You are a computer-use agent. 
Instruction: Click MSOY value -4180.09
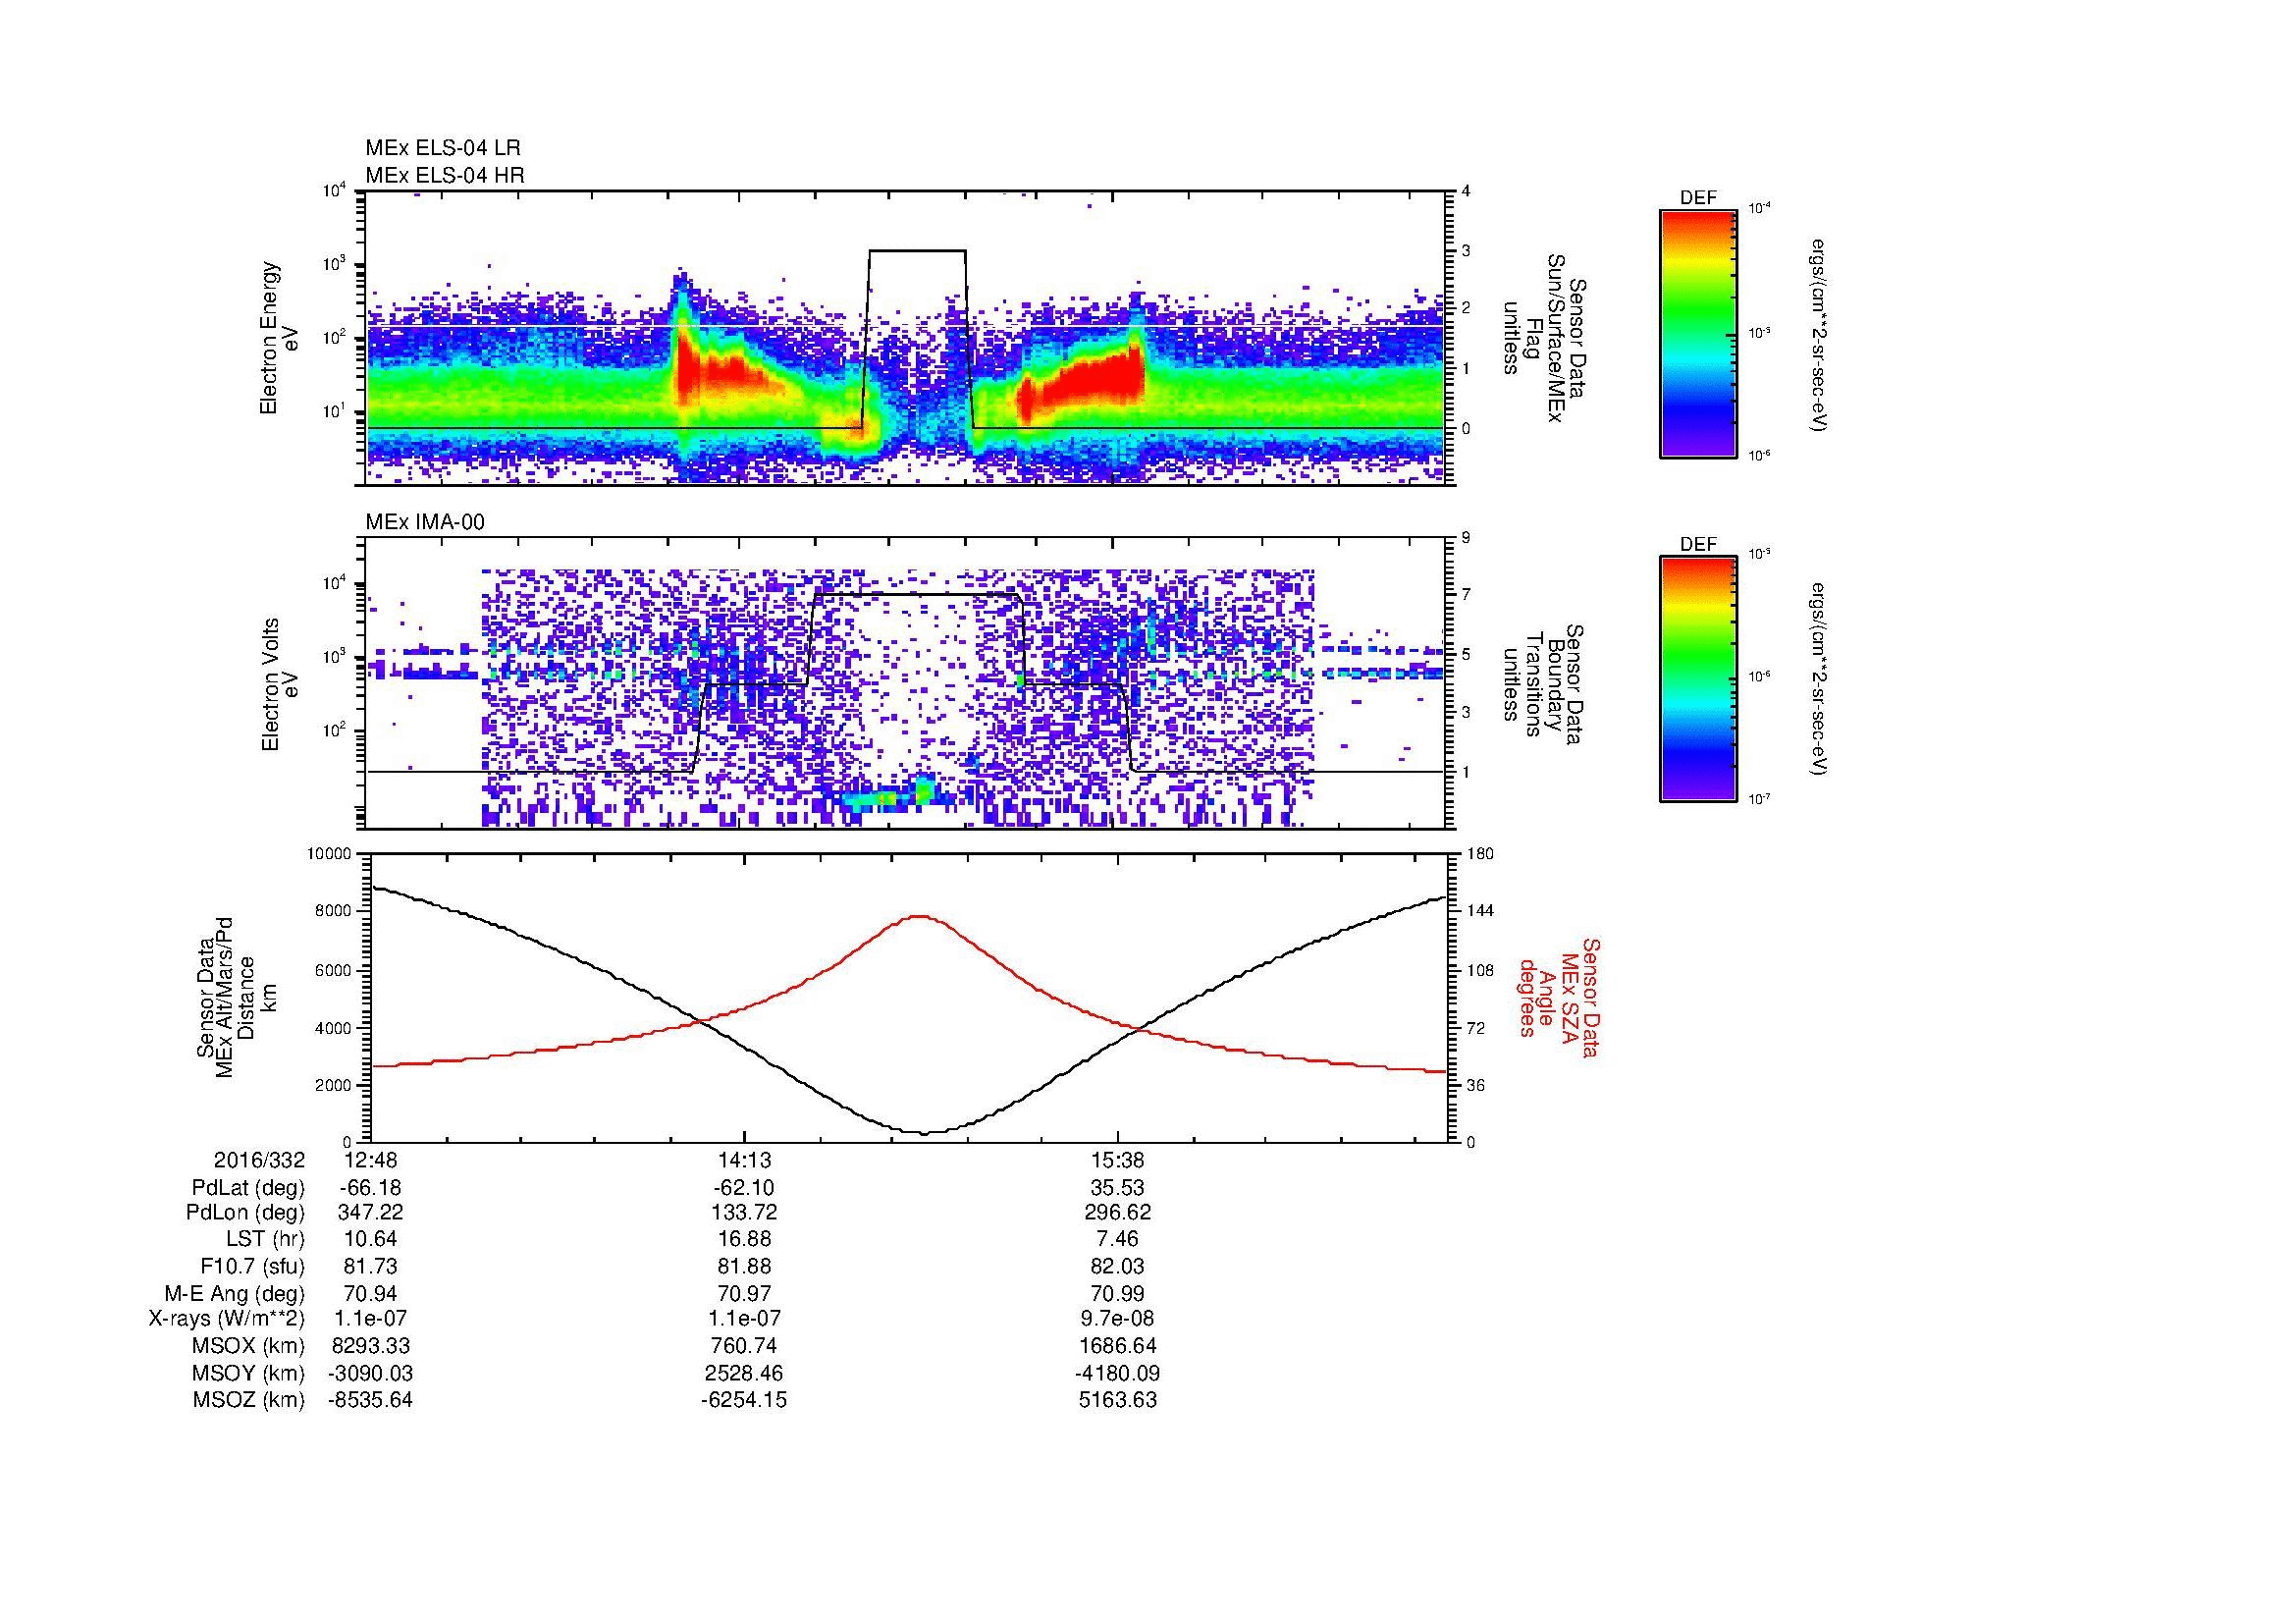1118,1373
